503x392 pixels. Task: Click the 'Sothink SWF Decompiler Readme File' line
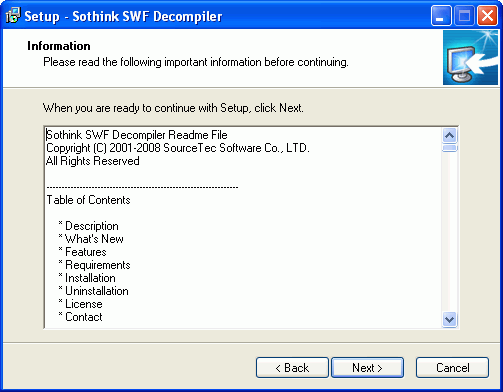(137, 135)
